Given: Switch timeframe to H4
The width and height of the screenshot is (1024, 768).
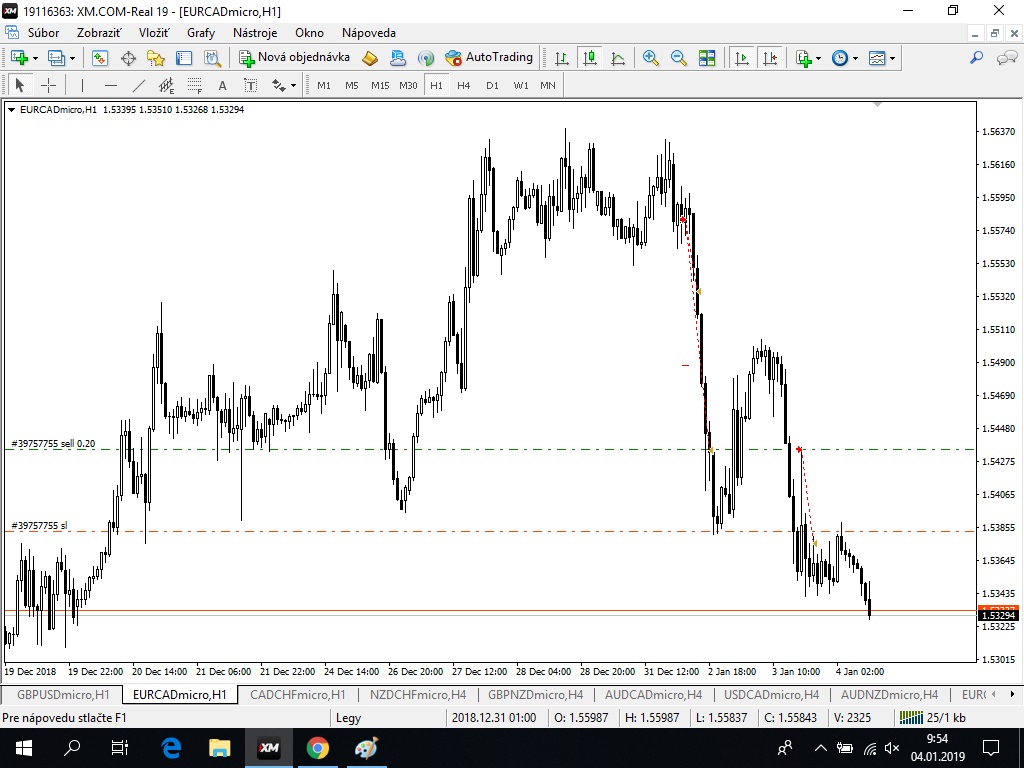Looking at the screenshot, I should pyautogui.click(x=464, y=85).
